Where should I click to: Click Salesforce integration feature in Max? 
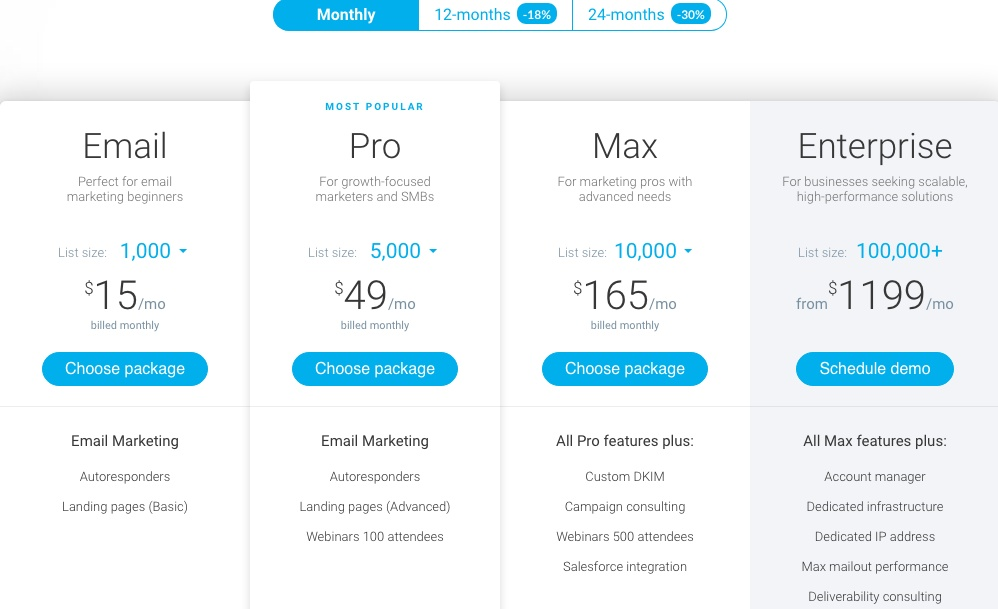tap(624, 566)
